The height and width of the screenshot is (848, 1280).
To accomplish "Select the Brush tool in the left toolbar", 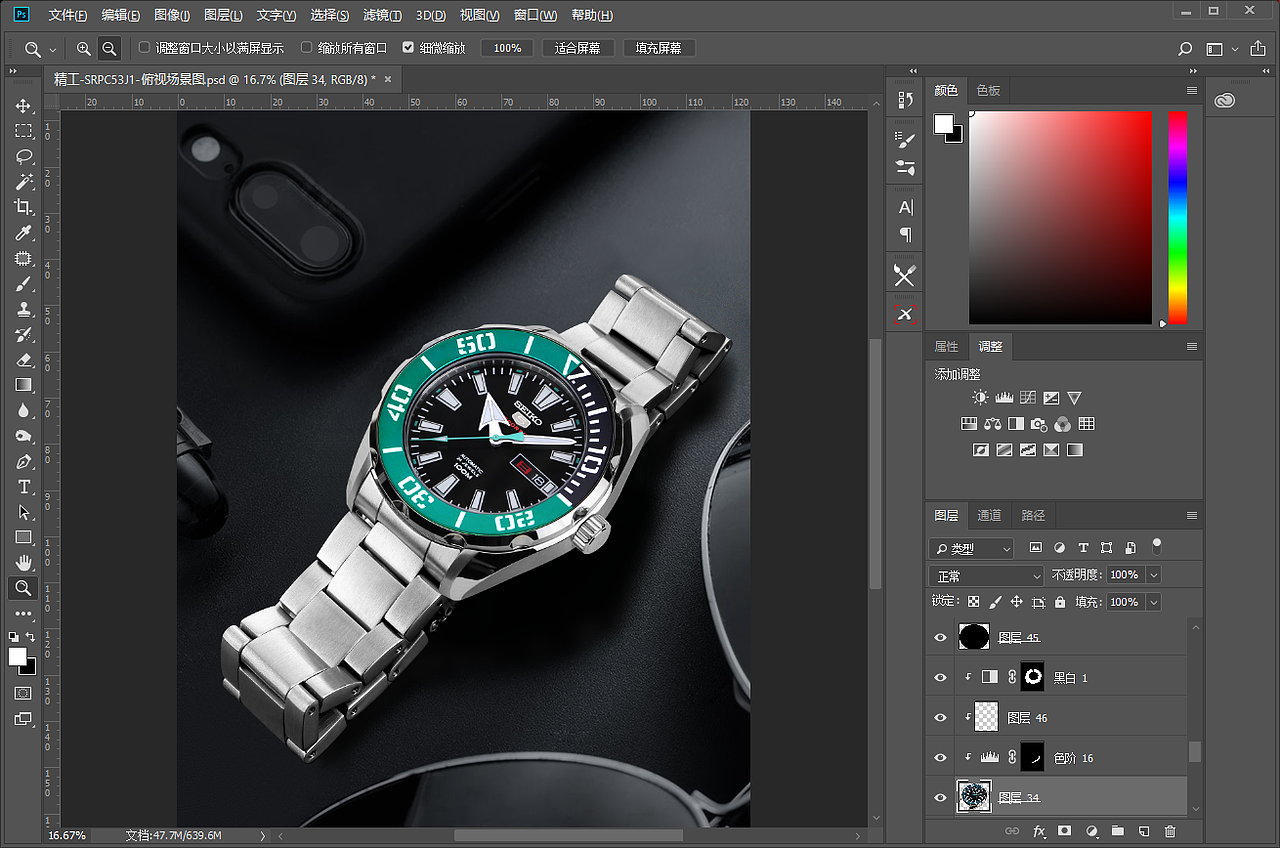I will [23, 284].
